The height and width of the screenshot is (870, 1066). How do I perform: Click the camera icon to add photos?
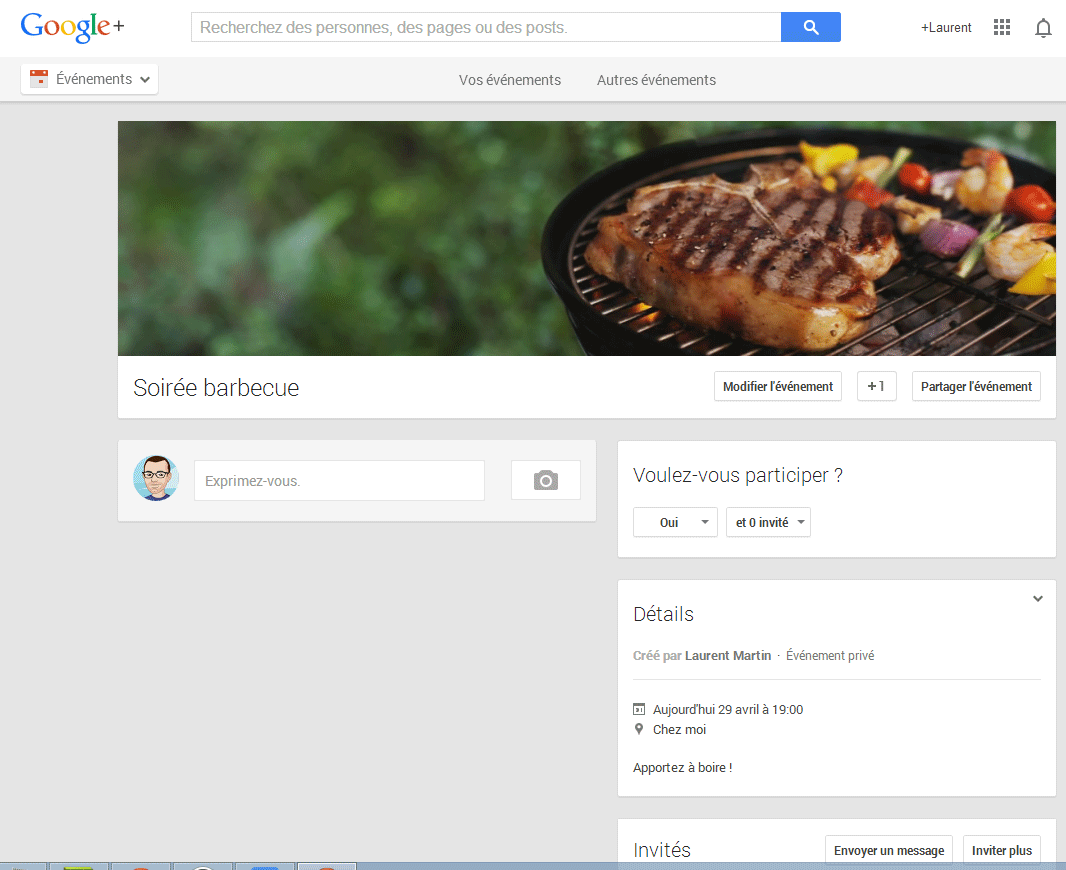tap(545, 481)
